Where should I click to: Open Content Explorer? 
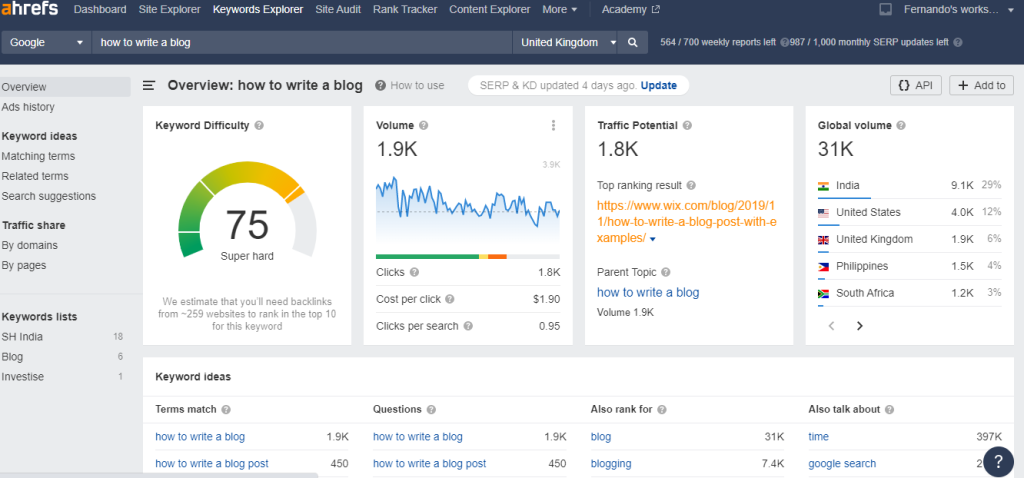coord(490,10)
